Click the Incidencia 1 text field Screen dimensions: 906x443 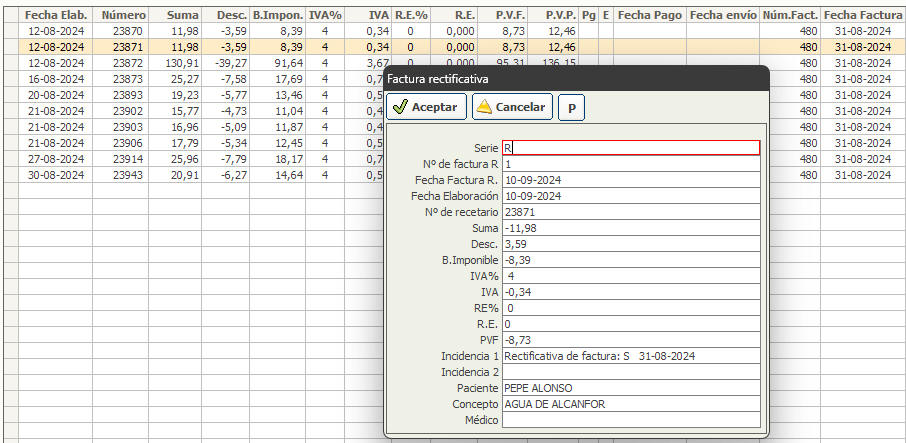pyautogui.click(x=630, y=356)
